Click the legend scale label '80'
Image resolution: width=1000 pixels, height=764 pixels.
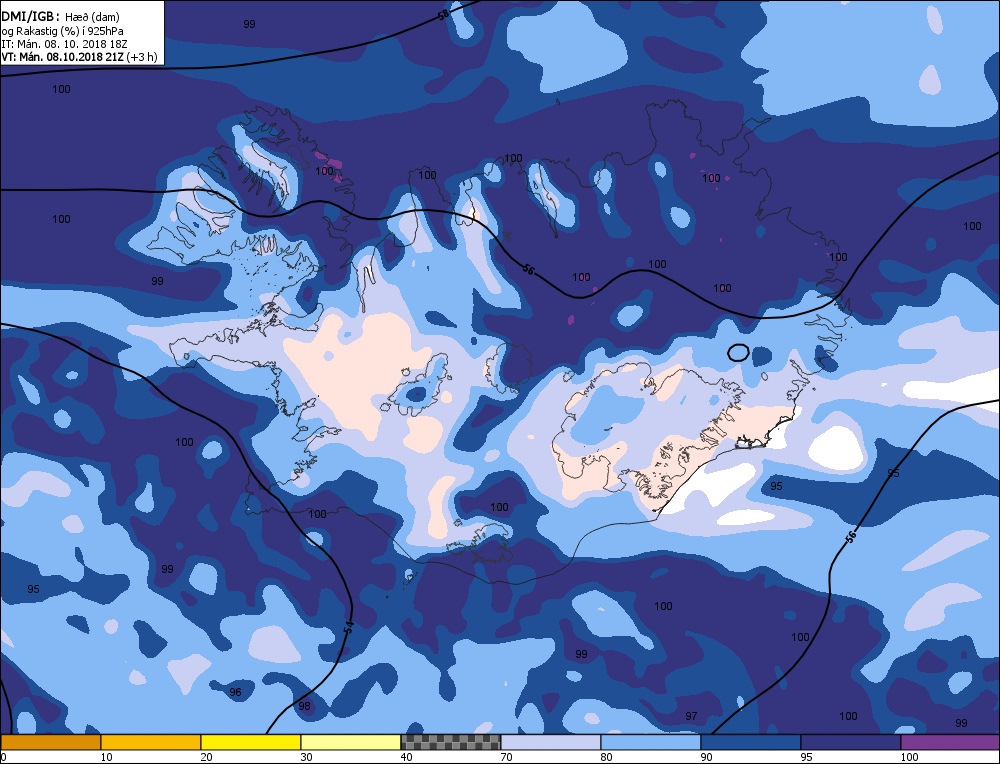click(607, 757)
